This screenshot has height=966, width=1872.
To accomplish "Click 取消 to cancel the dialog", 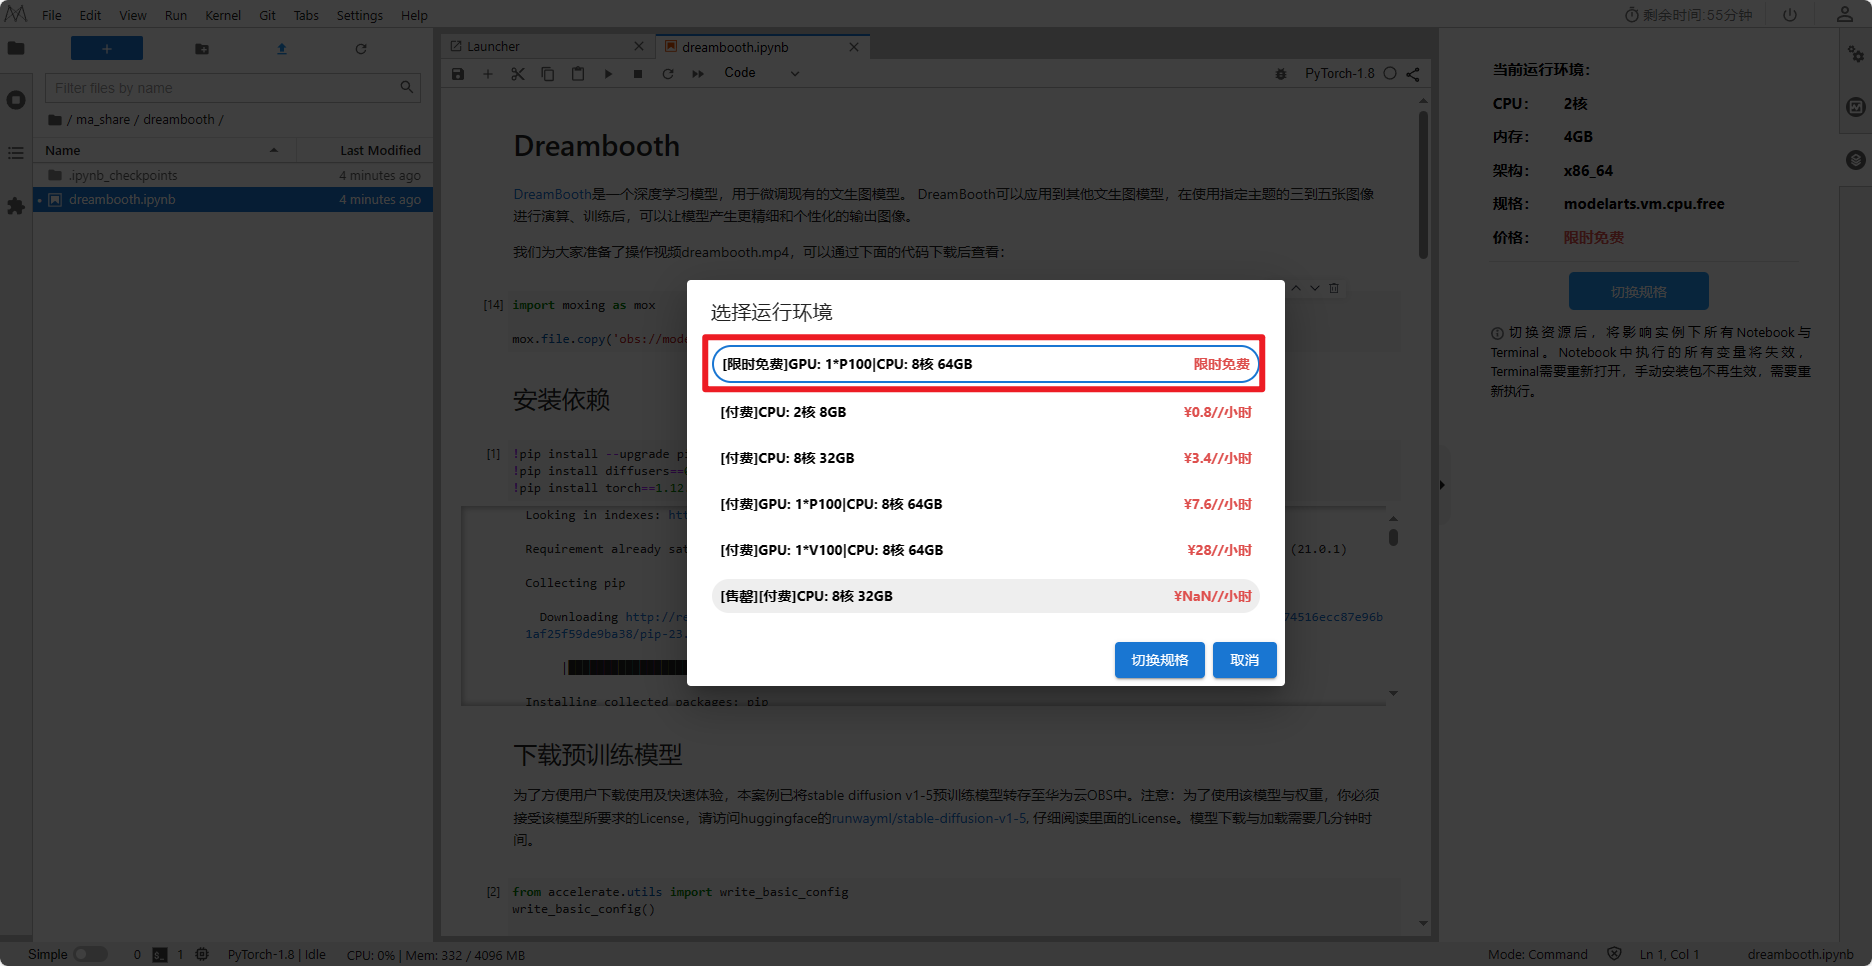I will 1245,660.
